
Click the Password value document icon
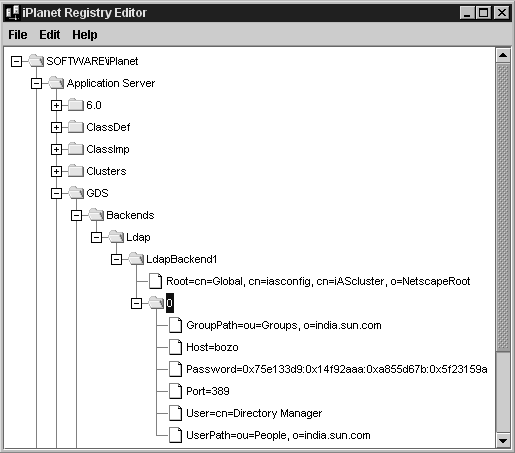click(x=175, y=369)
